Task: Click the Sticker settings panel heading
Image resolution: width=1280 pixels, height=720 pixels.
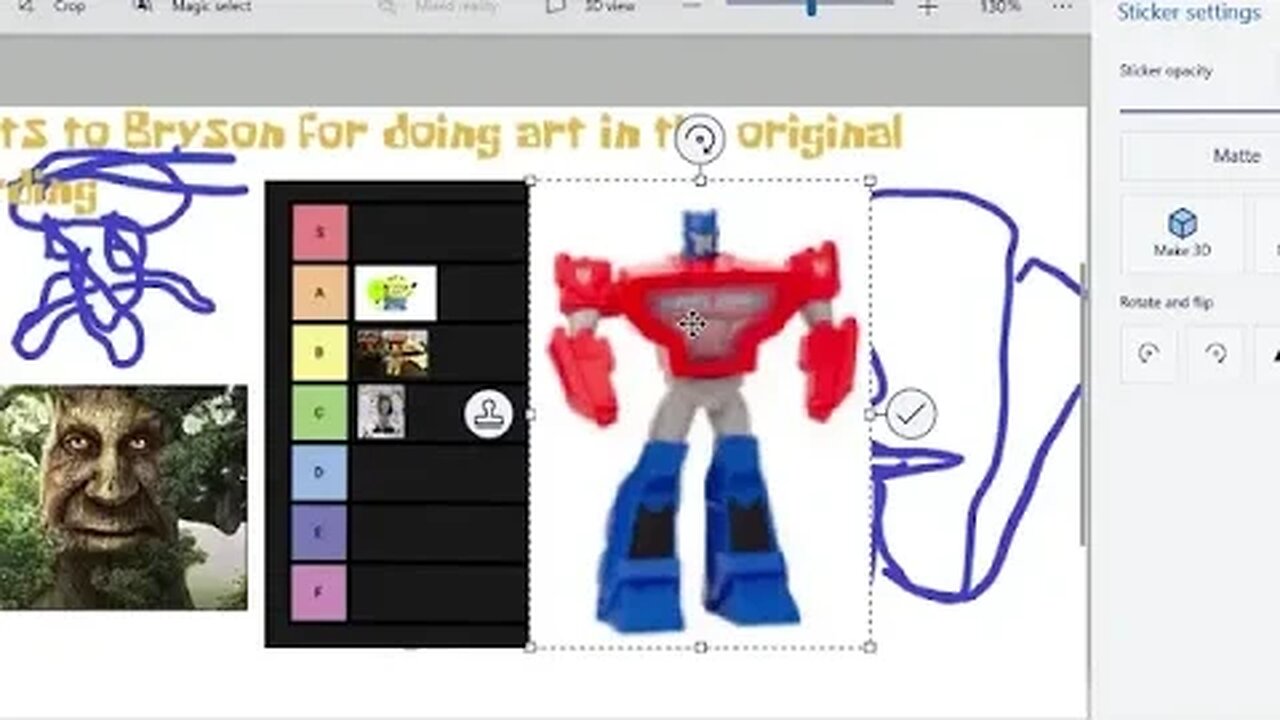Action: point(1188,13)
